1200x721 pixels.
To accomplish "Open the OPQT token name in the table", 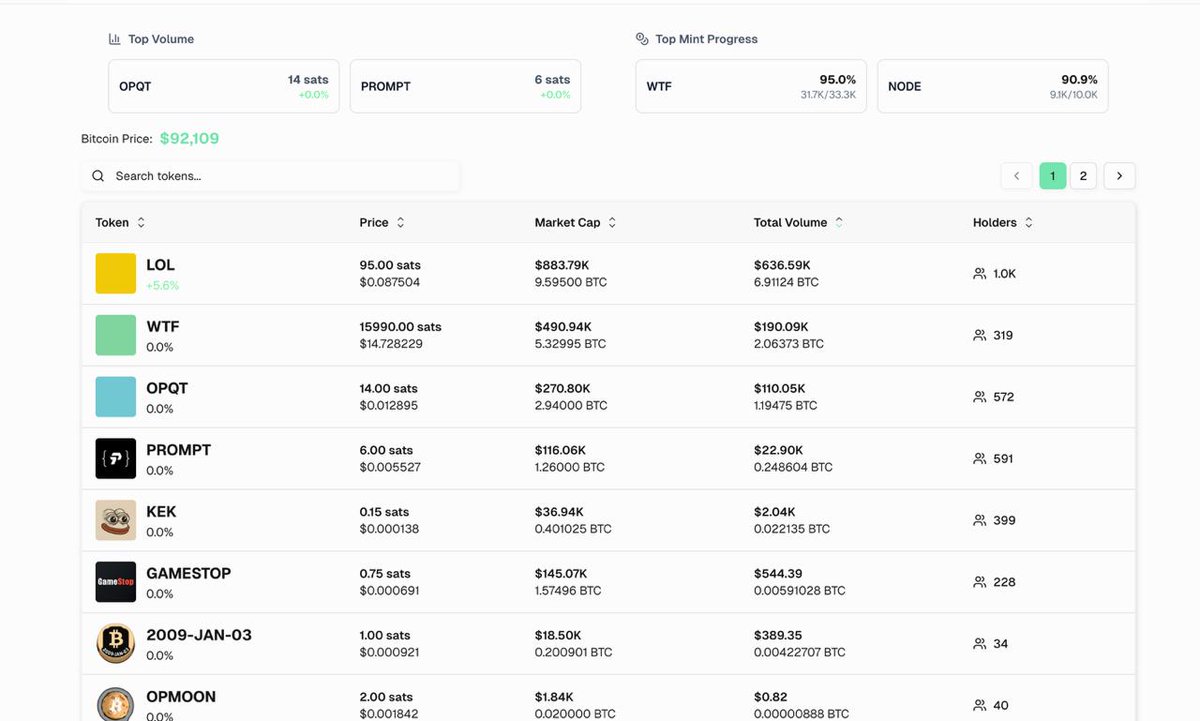I will pos(167,388).
